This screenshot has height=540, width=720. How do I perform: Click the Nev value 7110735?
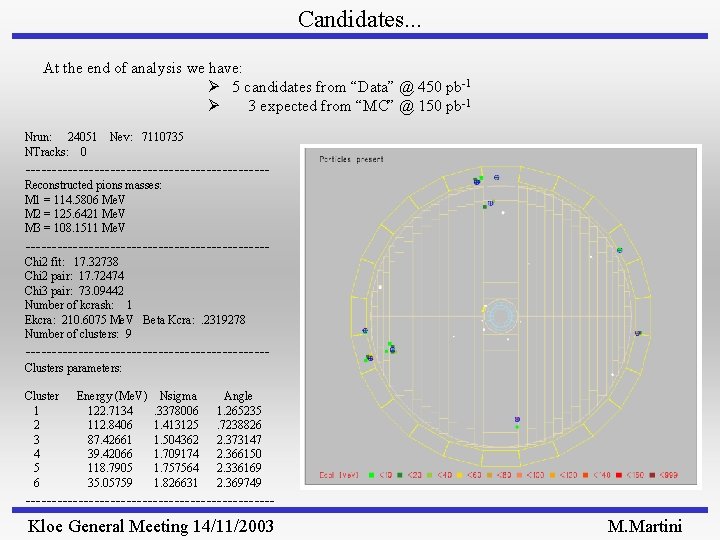pyautogui.click(x=163, y=136)
